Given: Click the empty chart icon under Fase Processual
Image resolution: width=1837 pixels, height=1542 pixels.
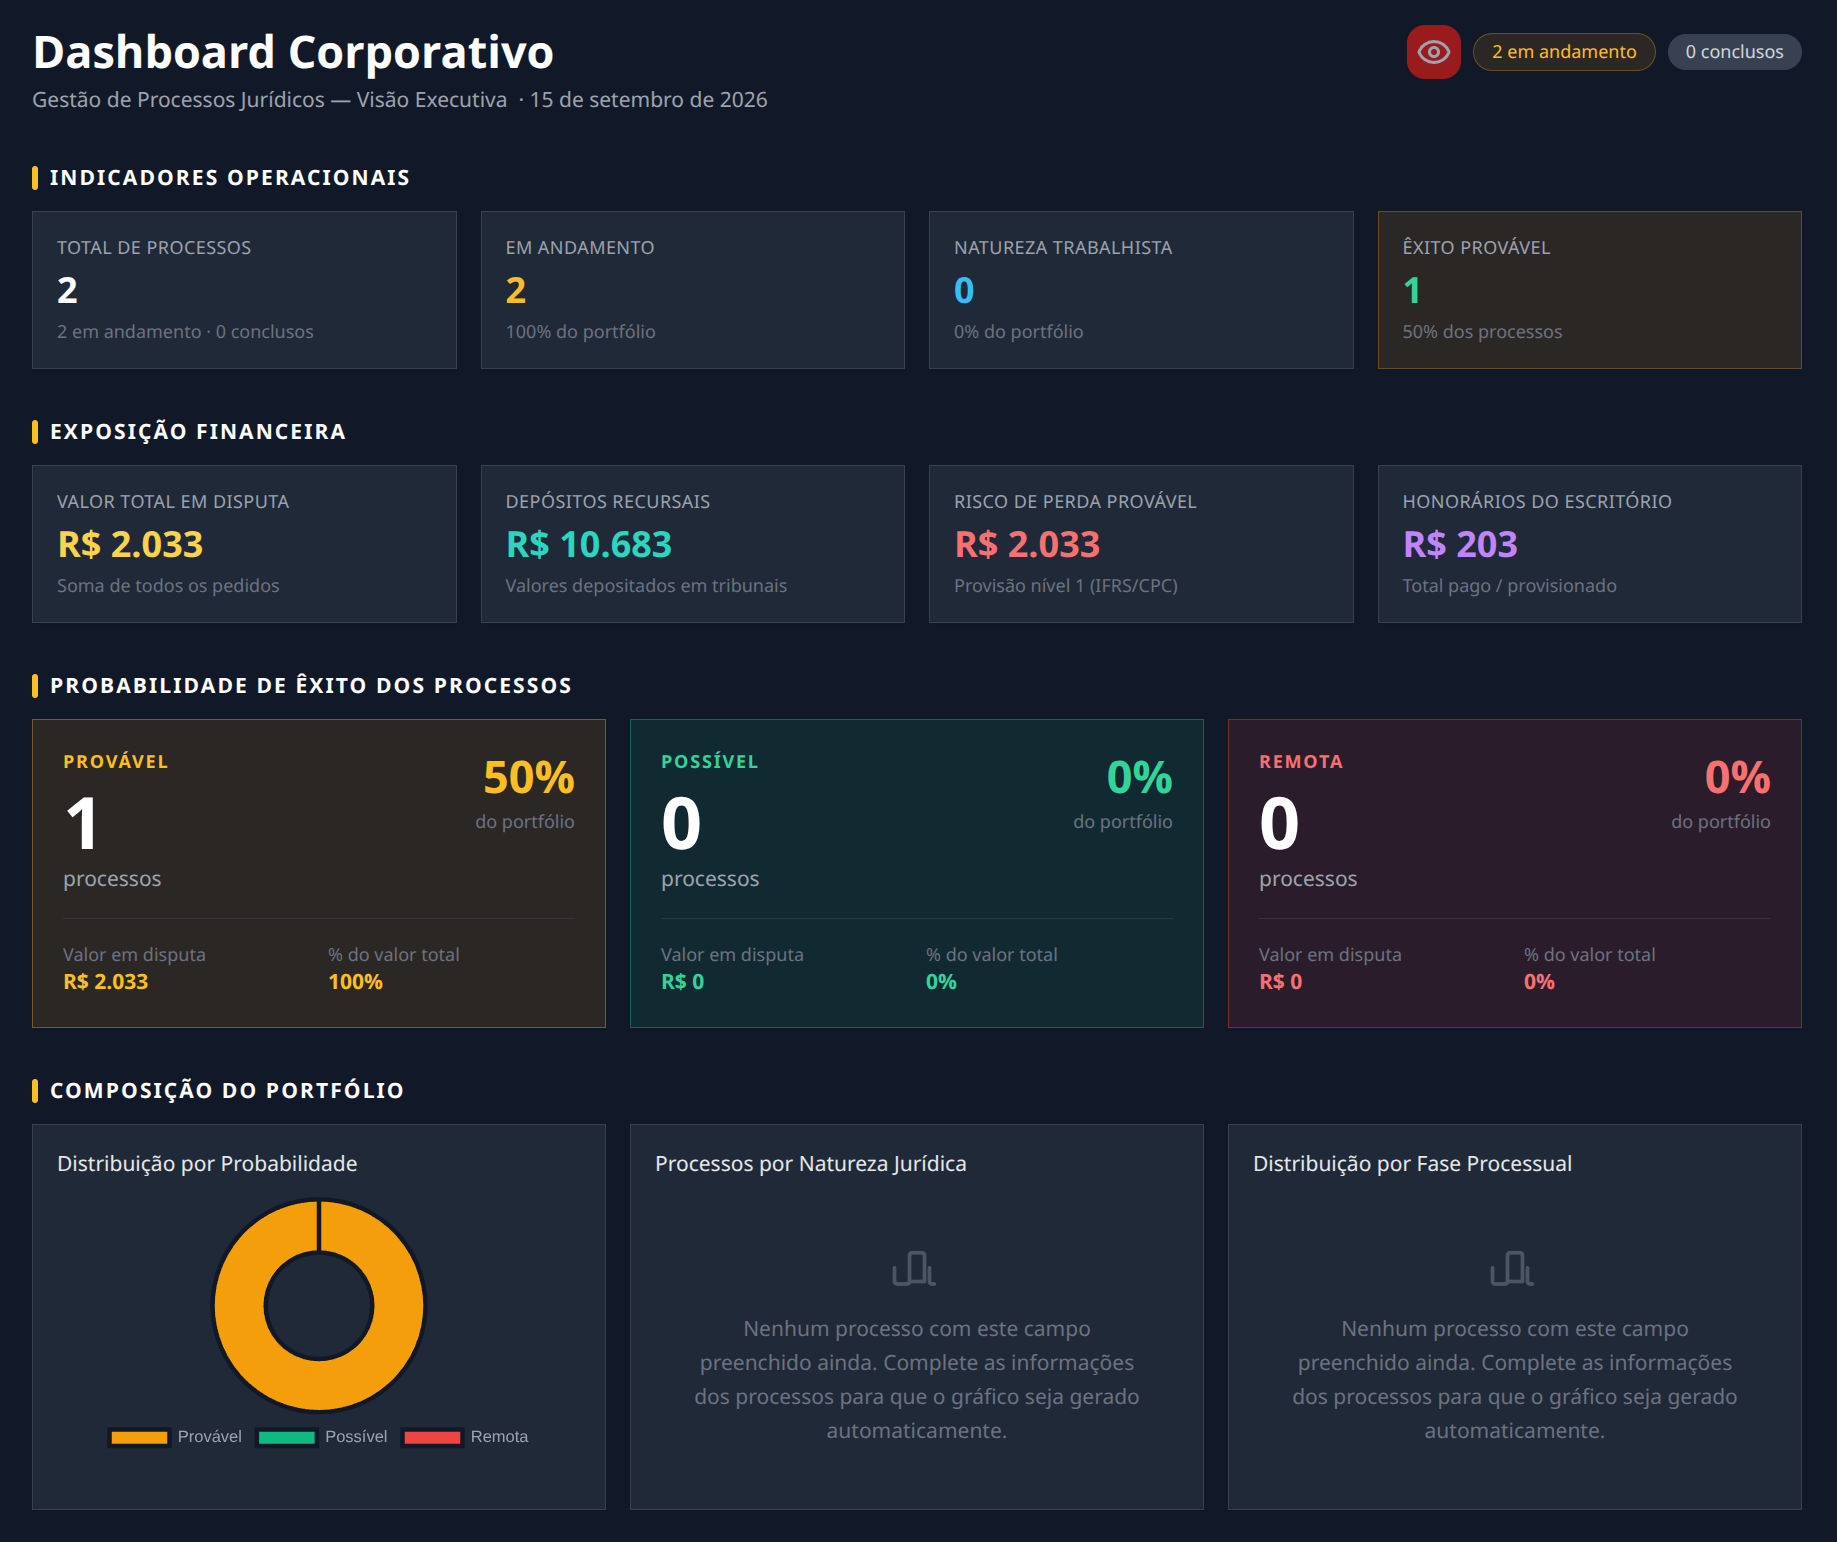Looking at the screenshot, I should coord(1512,1268).
